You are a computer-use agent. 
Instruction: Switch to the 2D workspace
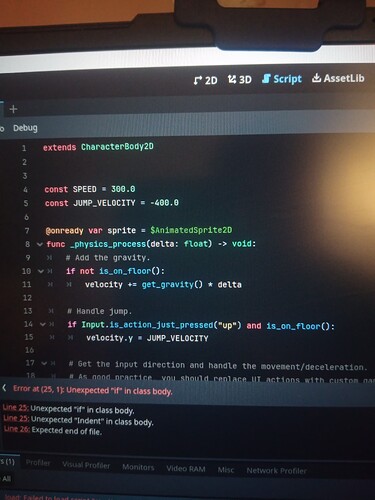tap(205, 80)
